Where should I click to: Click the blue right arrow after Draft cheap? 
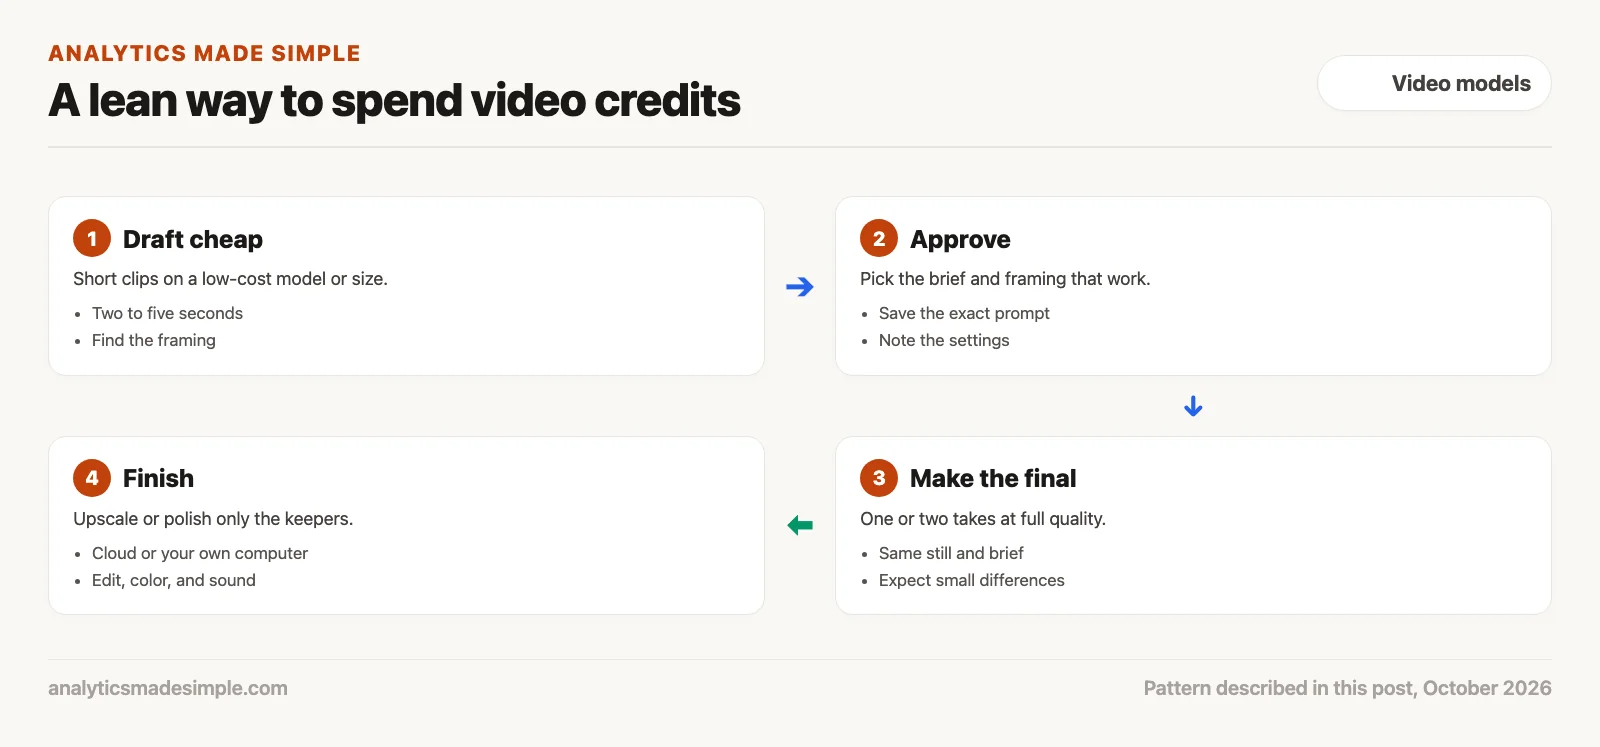click(800, 287)
